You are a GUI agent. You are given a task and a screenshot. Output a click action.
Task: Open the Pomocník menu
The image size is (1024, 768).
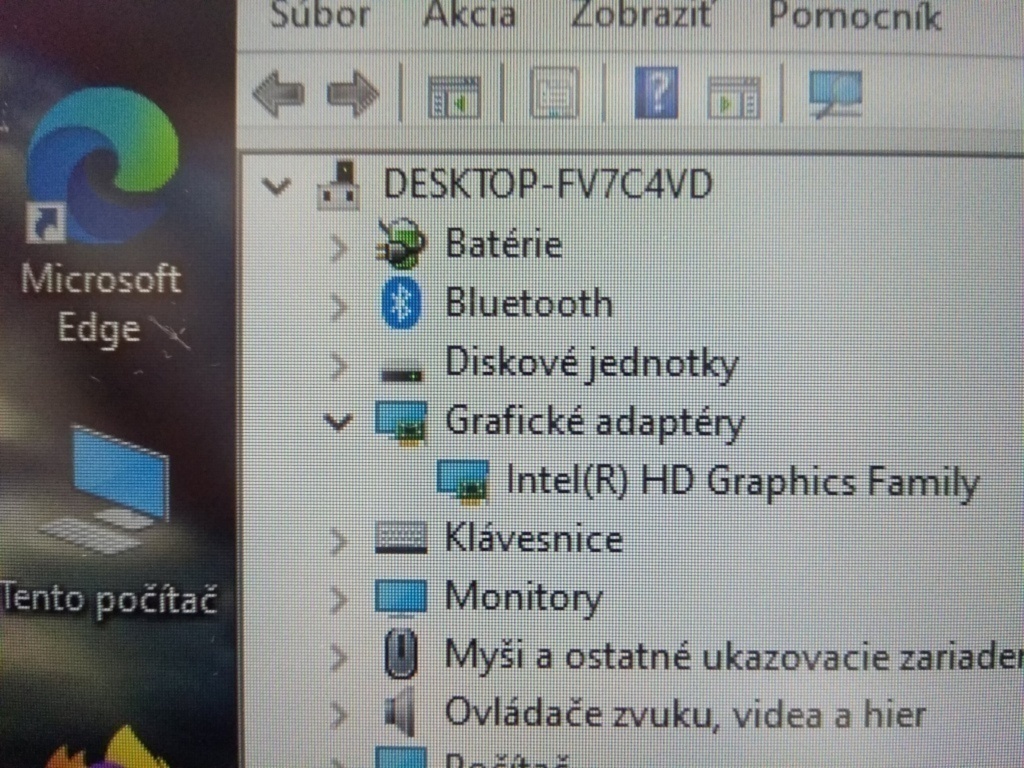pyautogui.click(x=854, y=15)
